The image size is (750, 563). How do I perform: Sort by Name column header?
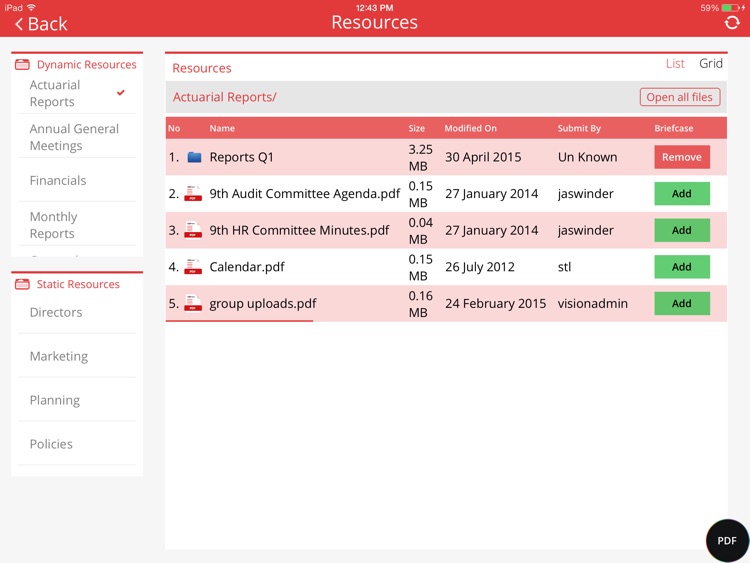(x=222, y=128)
